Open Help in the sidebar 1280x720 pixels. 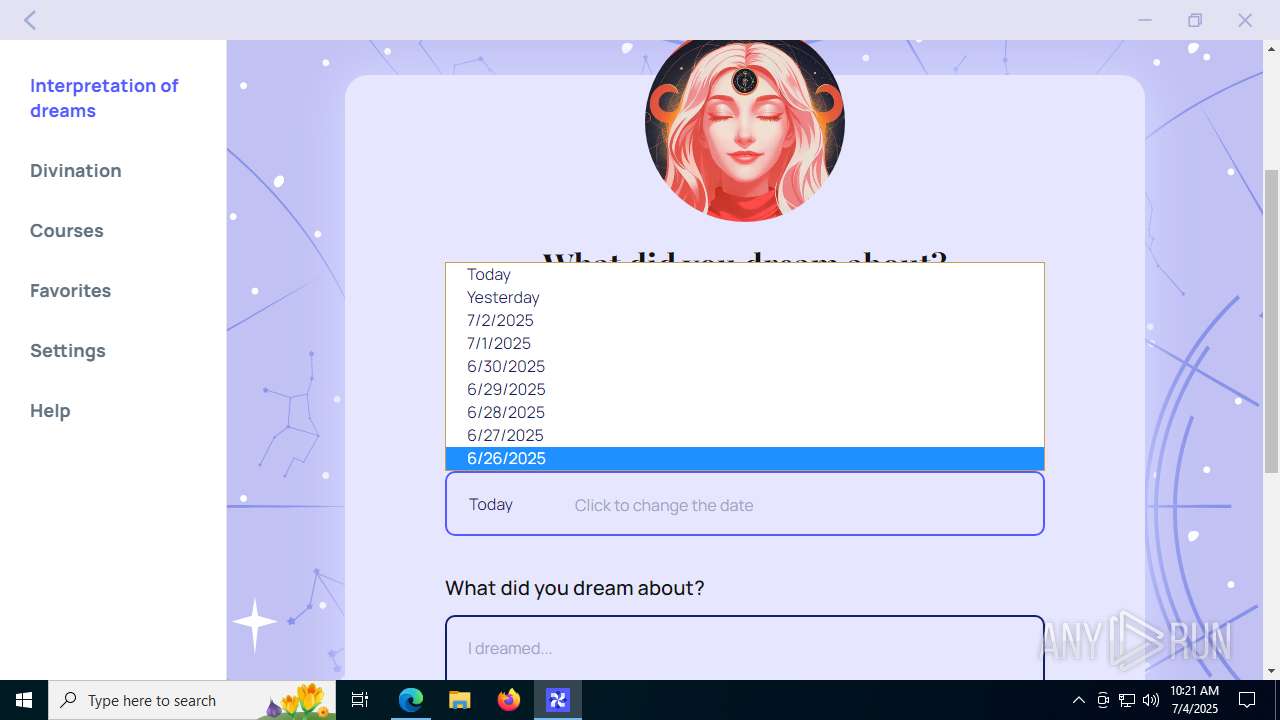coord(50,410)
